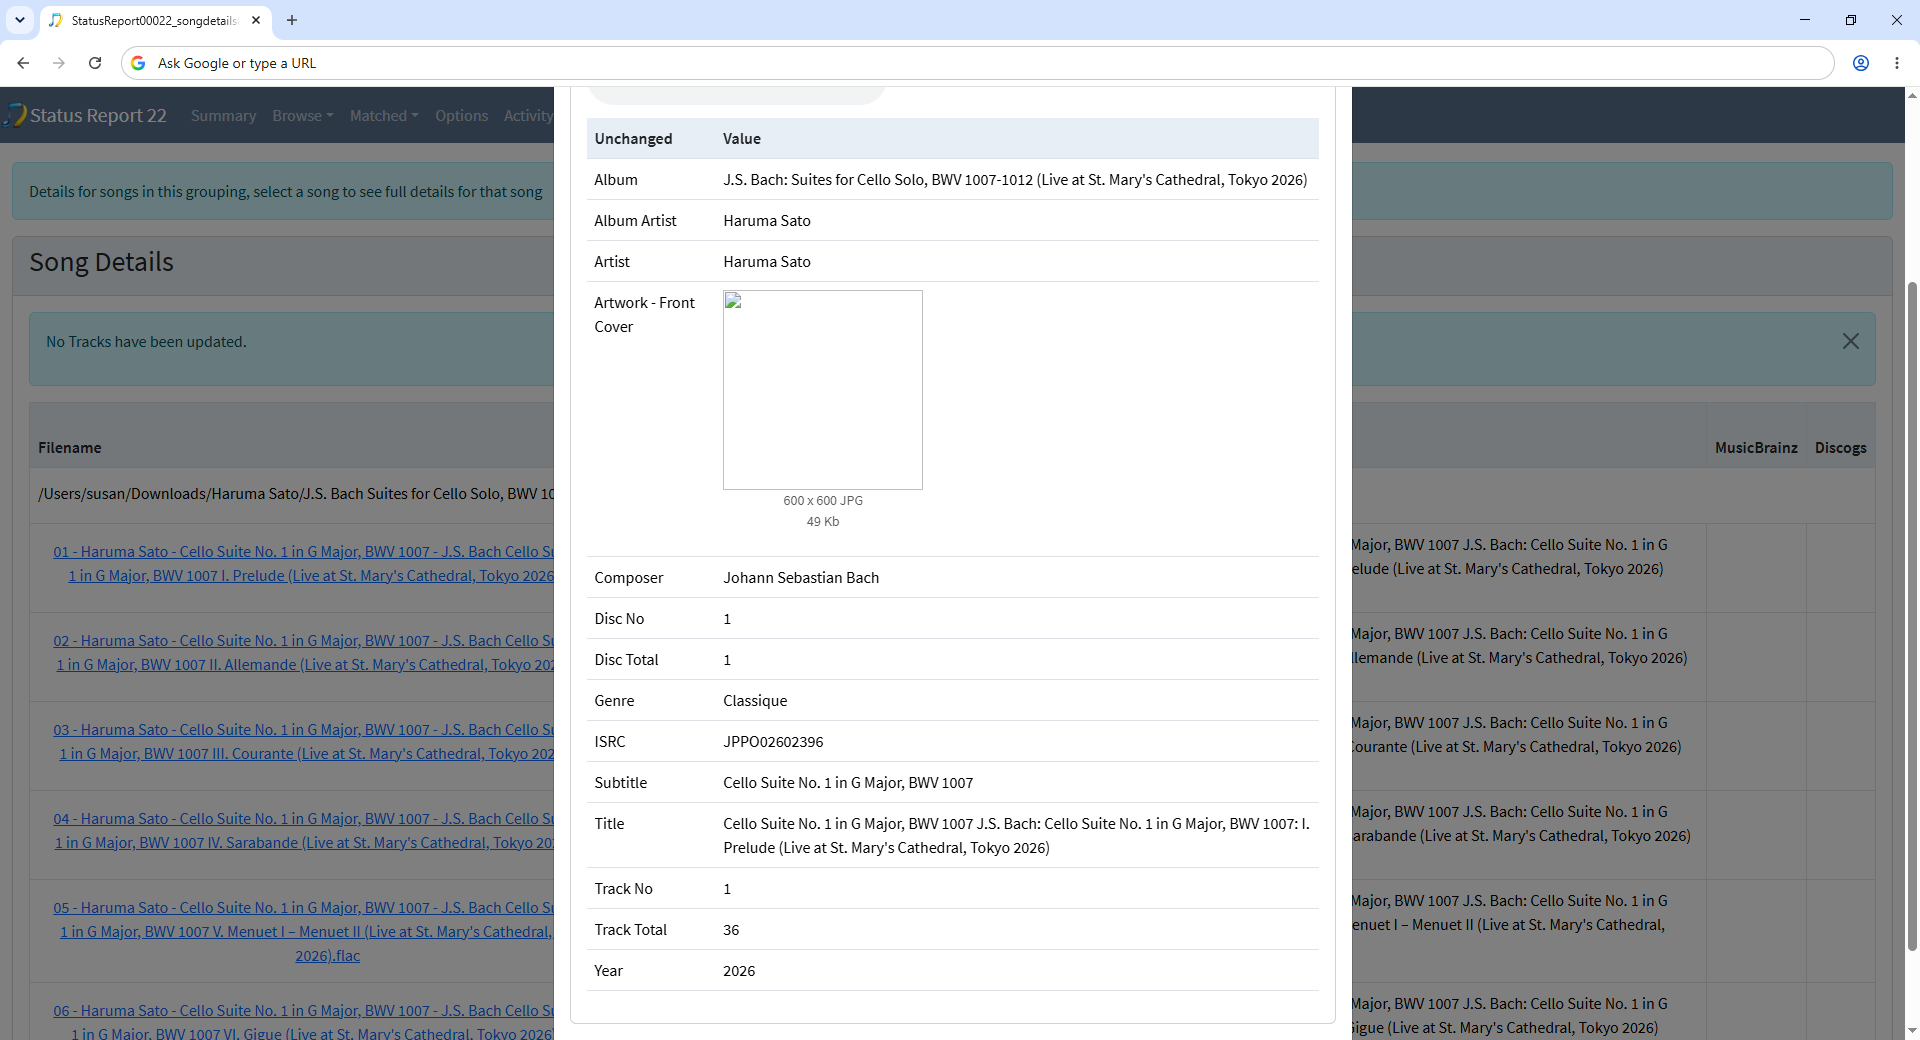Viewport: 1920px width, 1040px height.
Task: Open a new browser tab
Action: coord(292,20)
